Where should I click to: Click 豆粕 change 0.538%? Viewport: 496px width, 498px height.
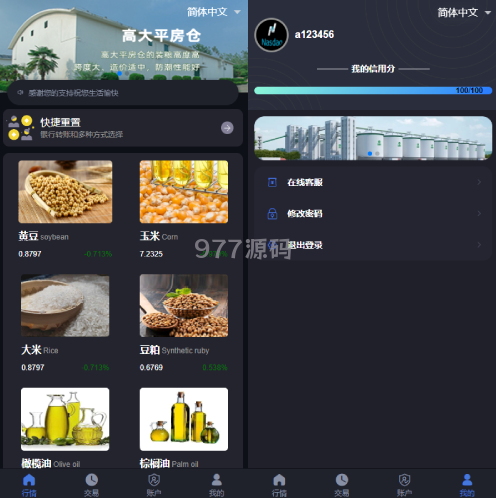215,367
